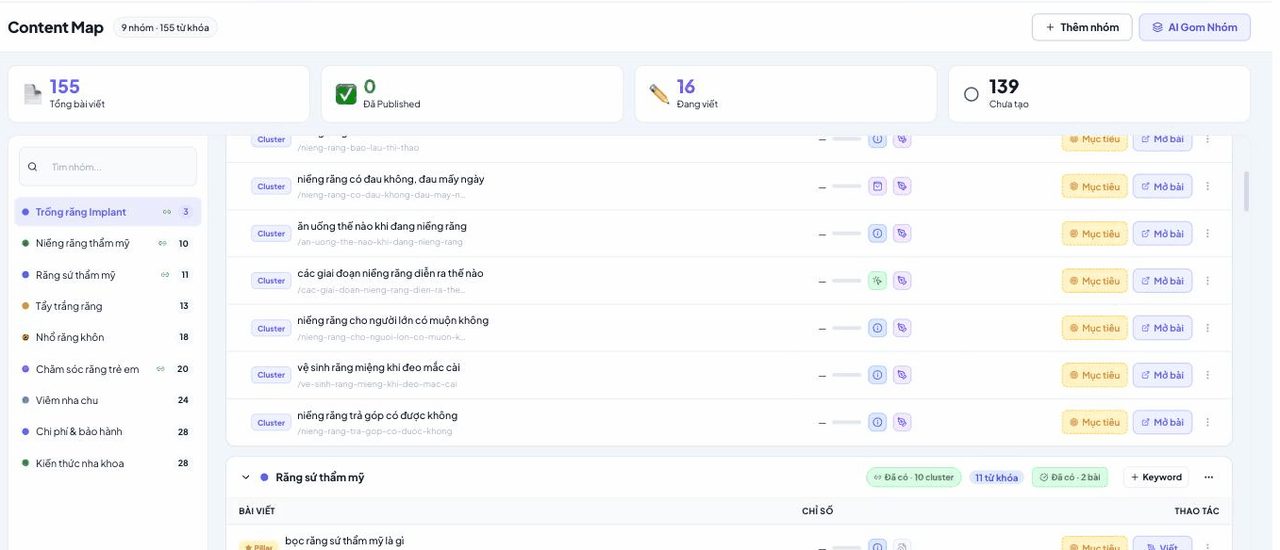The width and height of the screenshot is (1280, 550).
Task: Click link icon beside 'Răng sứ thẩm mỹ' sidebar group
Action: [x=165, y=275]
